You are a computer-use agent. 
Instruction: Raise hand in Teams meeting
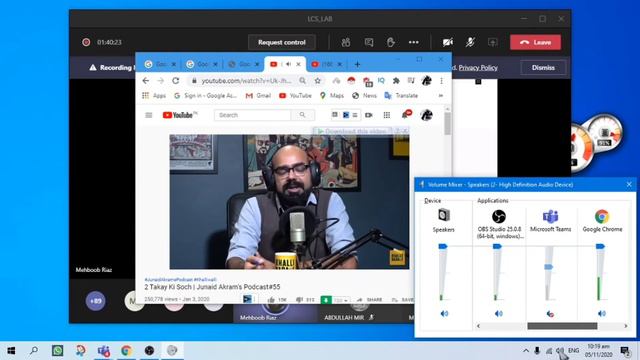tap(391, 42)
